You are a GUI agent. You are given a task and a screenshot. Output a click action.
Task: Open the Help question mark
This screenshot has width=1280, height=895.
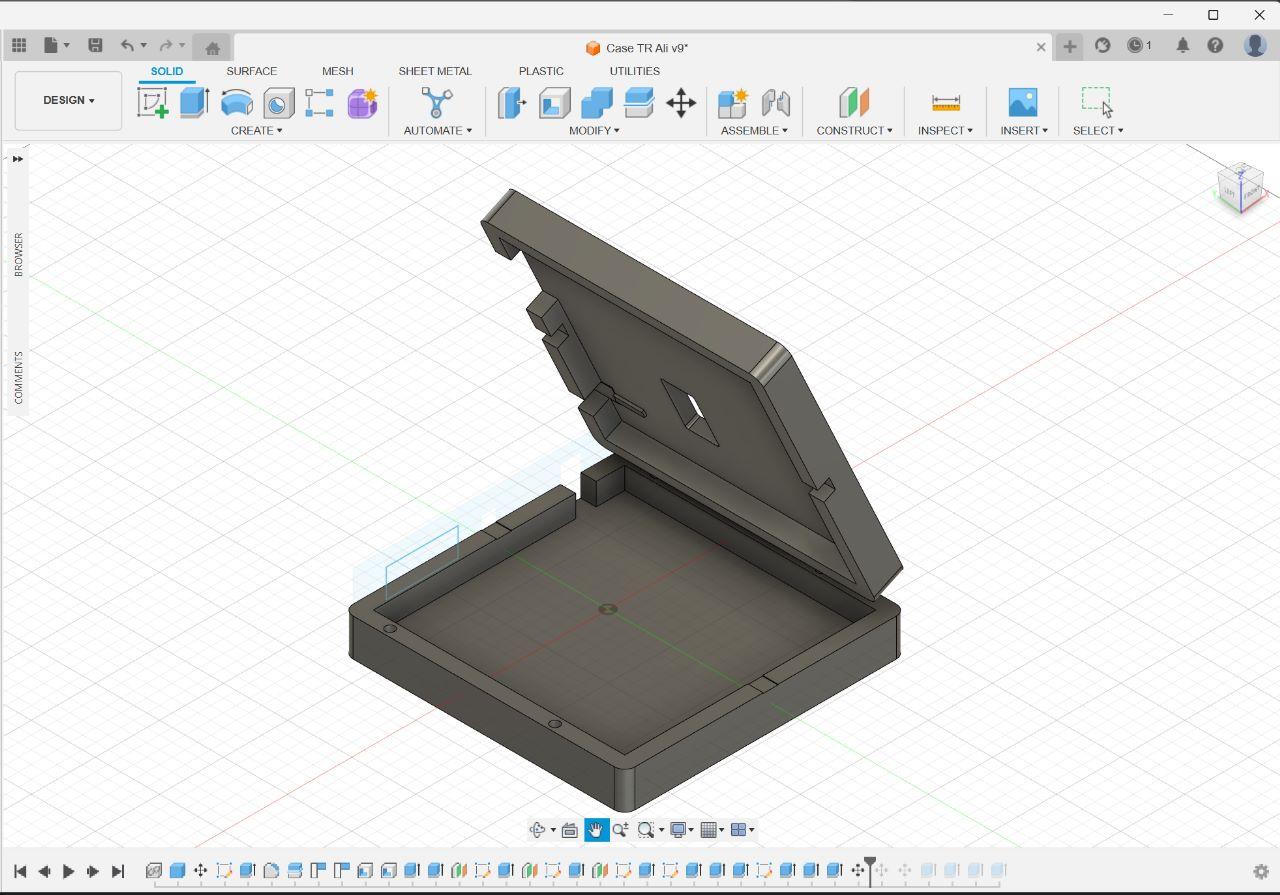pos(1215,45)
